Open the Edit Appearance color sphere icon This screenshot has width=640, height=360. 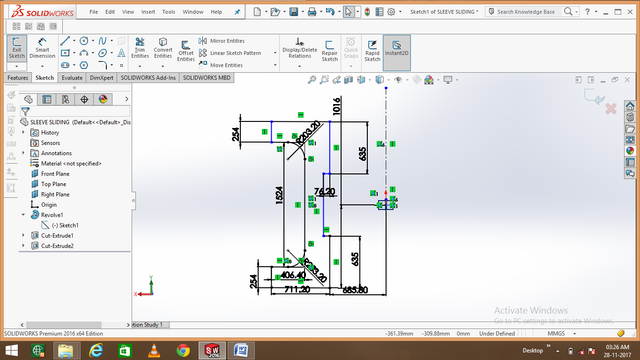pyautogui.click(x=429, y=80)
